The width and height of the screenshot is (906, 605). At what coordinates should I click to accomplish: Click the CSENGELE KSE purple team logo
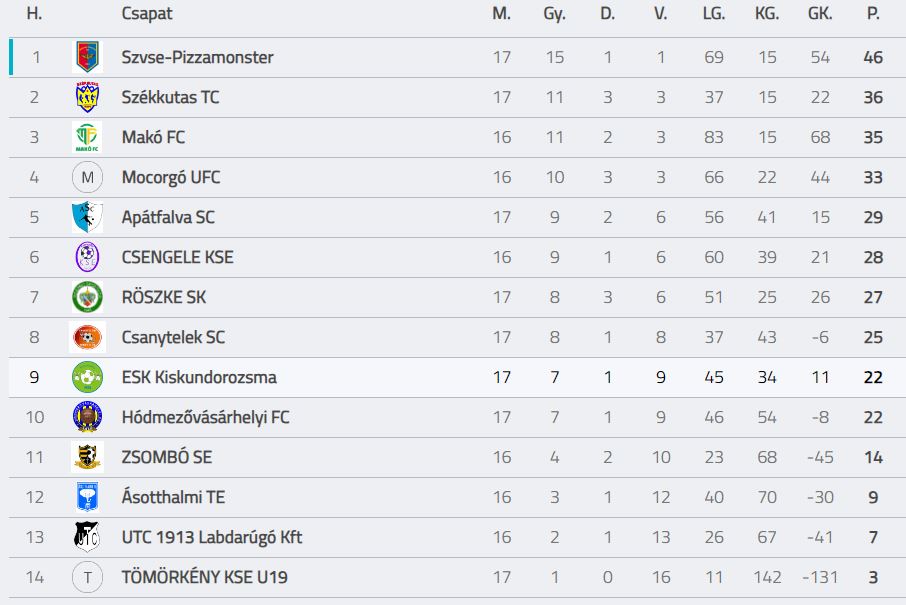click(87, 257)
